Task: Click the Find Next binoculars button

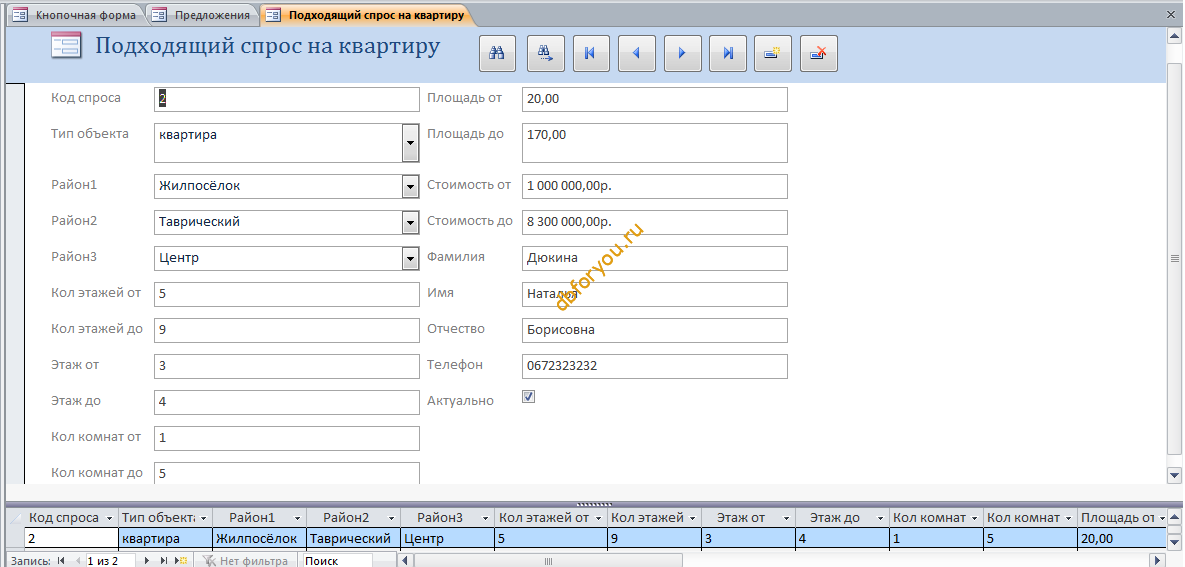Action: (546, 53)
